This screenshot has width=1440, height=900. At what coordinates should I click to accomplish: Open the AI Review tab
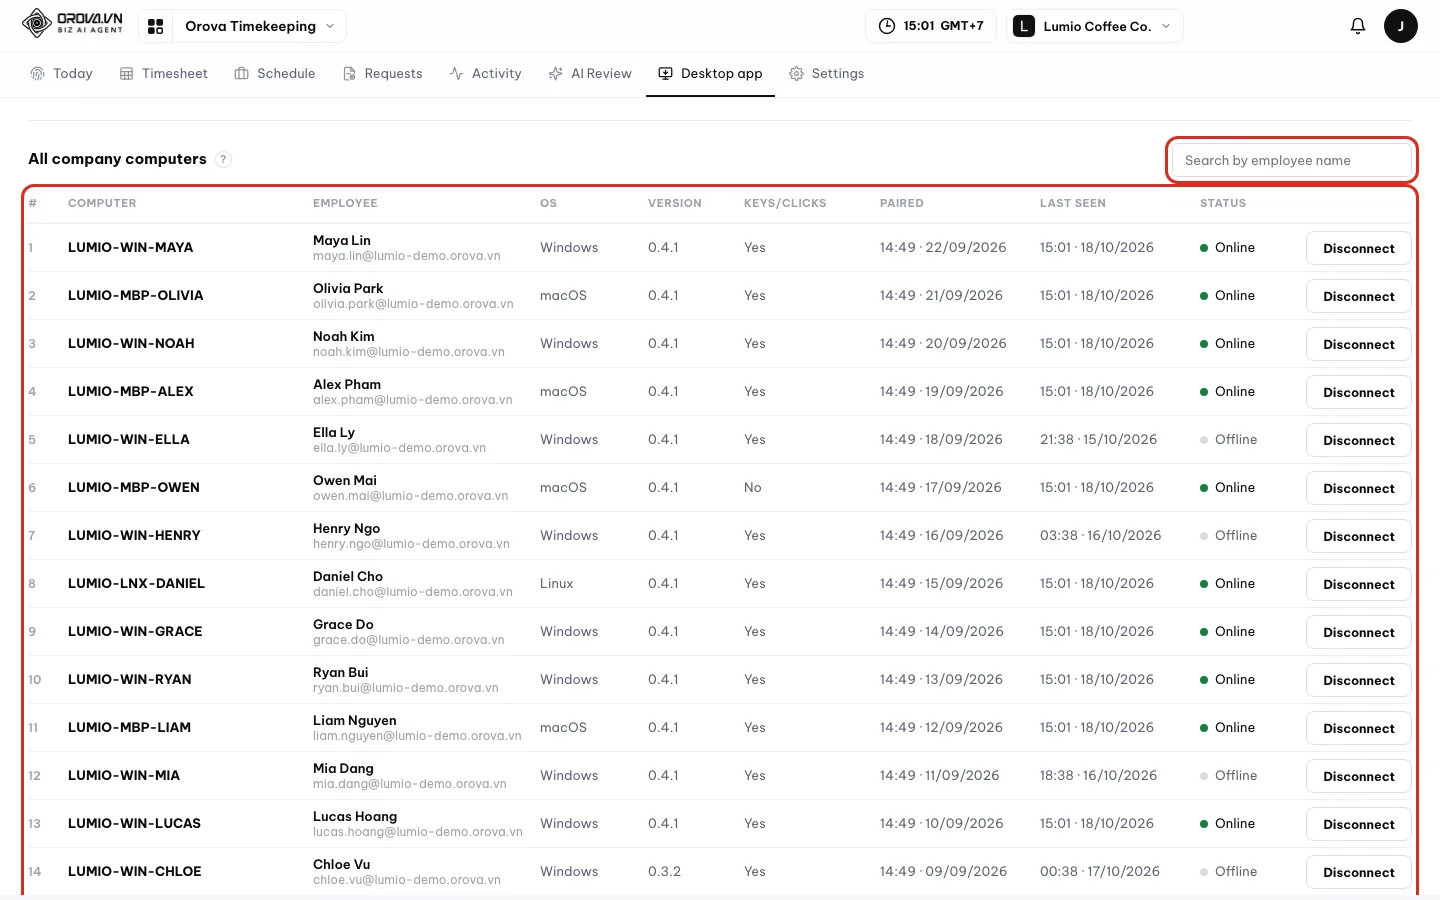590,74
